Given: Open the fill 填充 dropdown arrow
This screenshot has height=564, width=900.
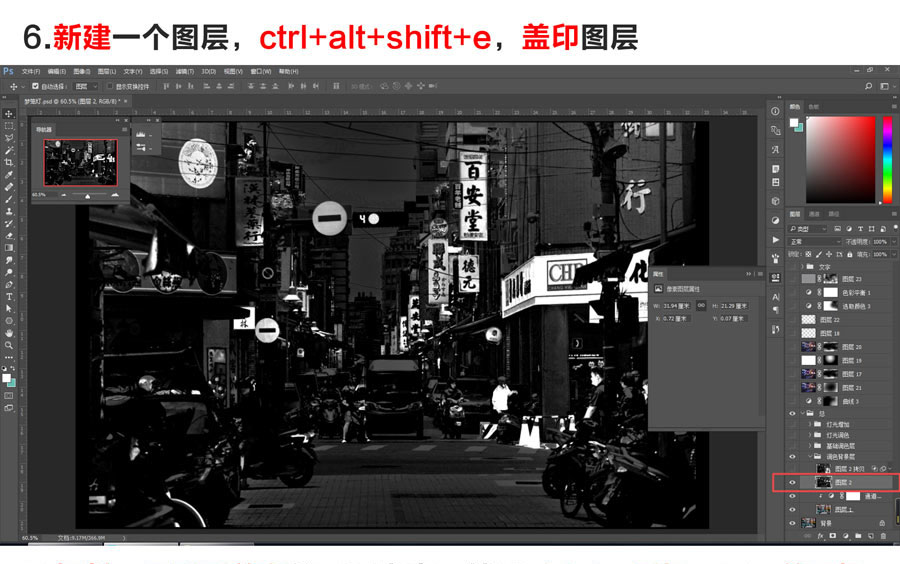Looking at the screenshot, I should pos(893,254).
